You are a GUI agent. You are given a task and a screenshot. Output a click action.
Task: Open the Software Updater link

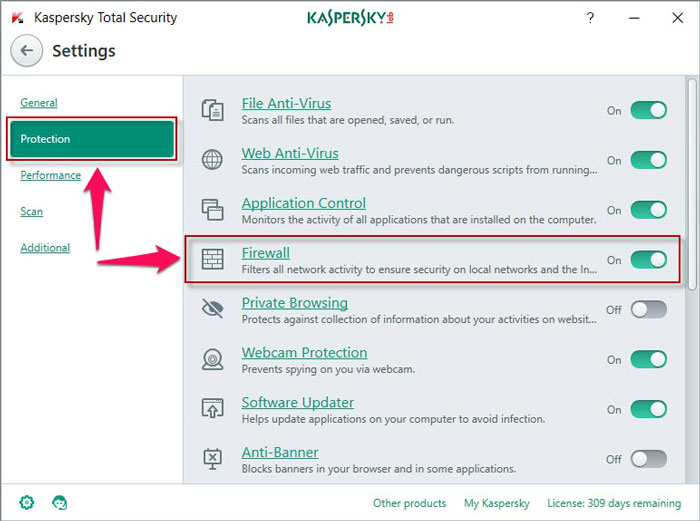coord(298,402)
